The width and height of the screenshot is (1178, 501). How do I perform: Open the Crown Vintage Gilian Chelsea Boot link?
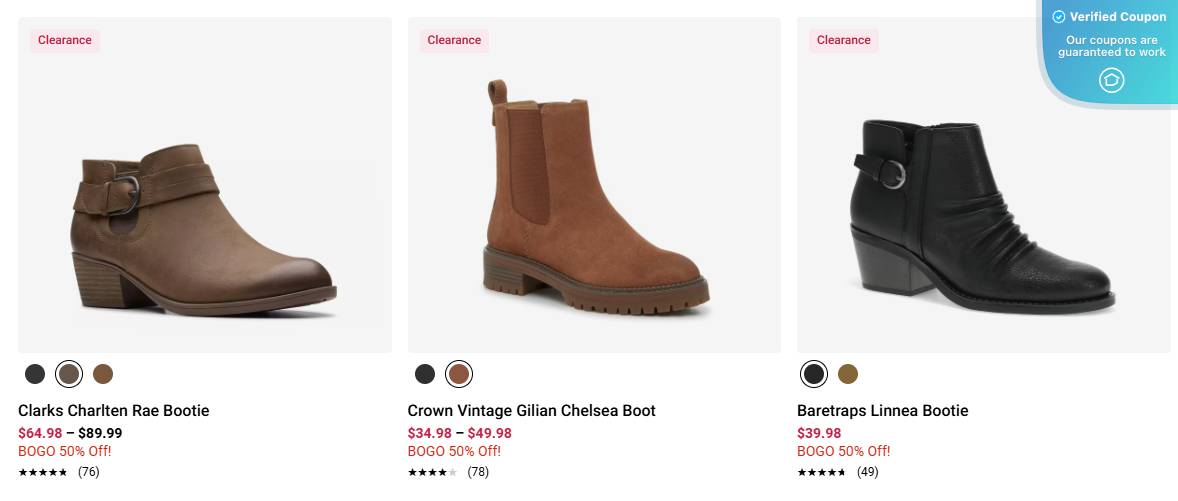(531, 411)
